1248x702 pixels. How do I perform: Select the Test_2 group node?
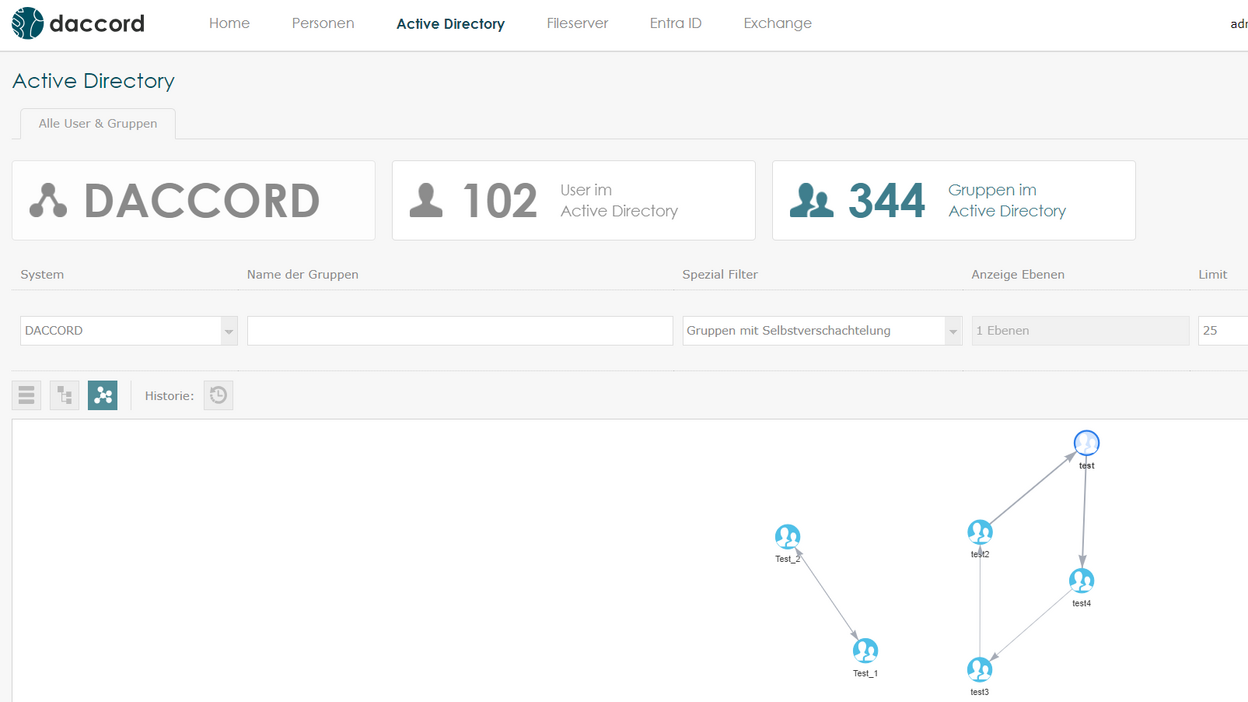787,537
